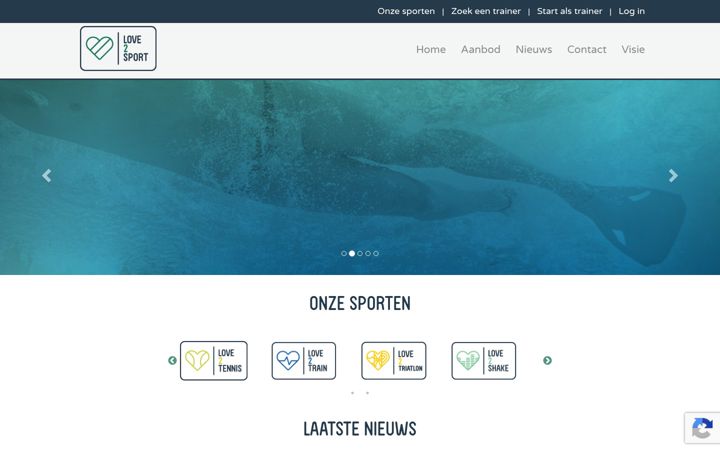Select the third hero slide indicator dot

(360, 253)
